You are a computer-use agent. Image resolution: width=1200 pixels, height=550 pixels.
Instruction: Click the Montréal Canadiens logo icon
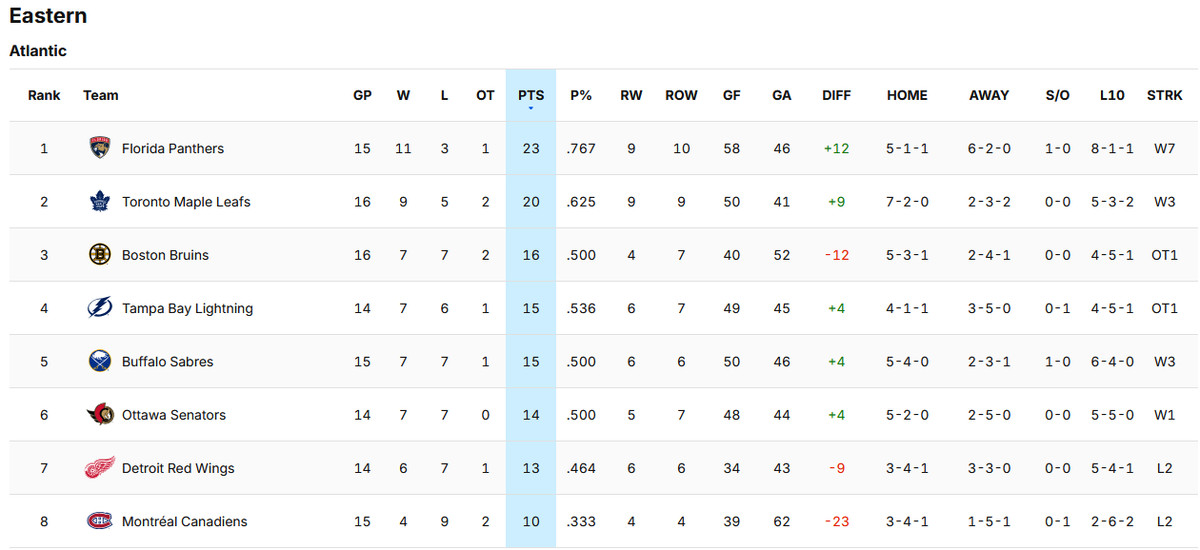[100, 521]
